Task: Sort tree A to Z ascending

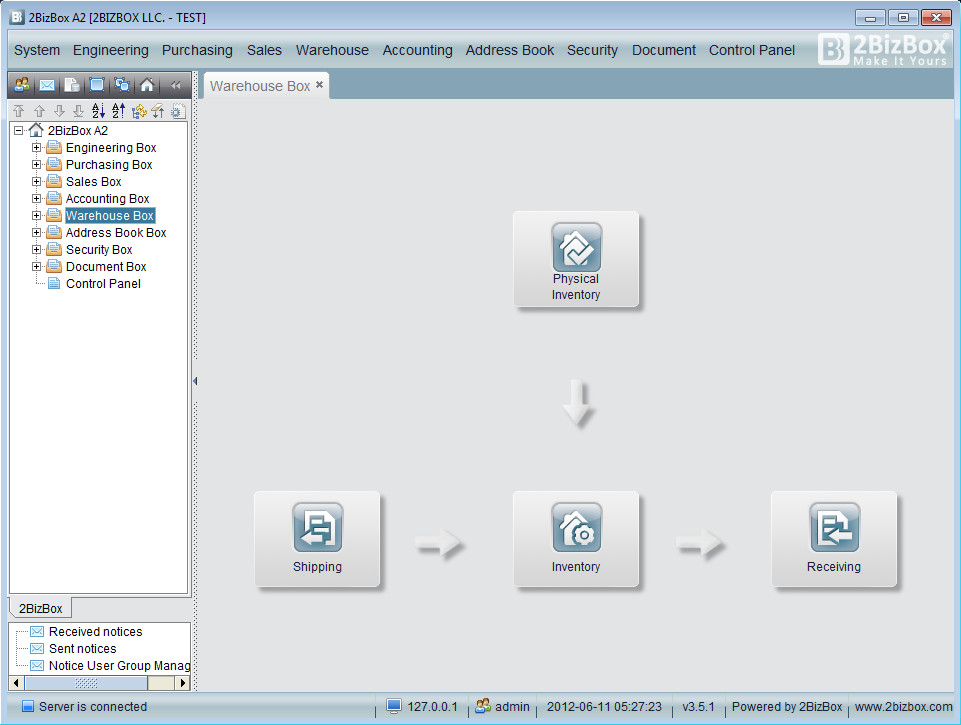Action: 98,110
